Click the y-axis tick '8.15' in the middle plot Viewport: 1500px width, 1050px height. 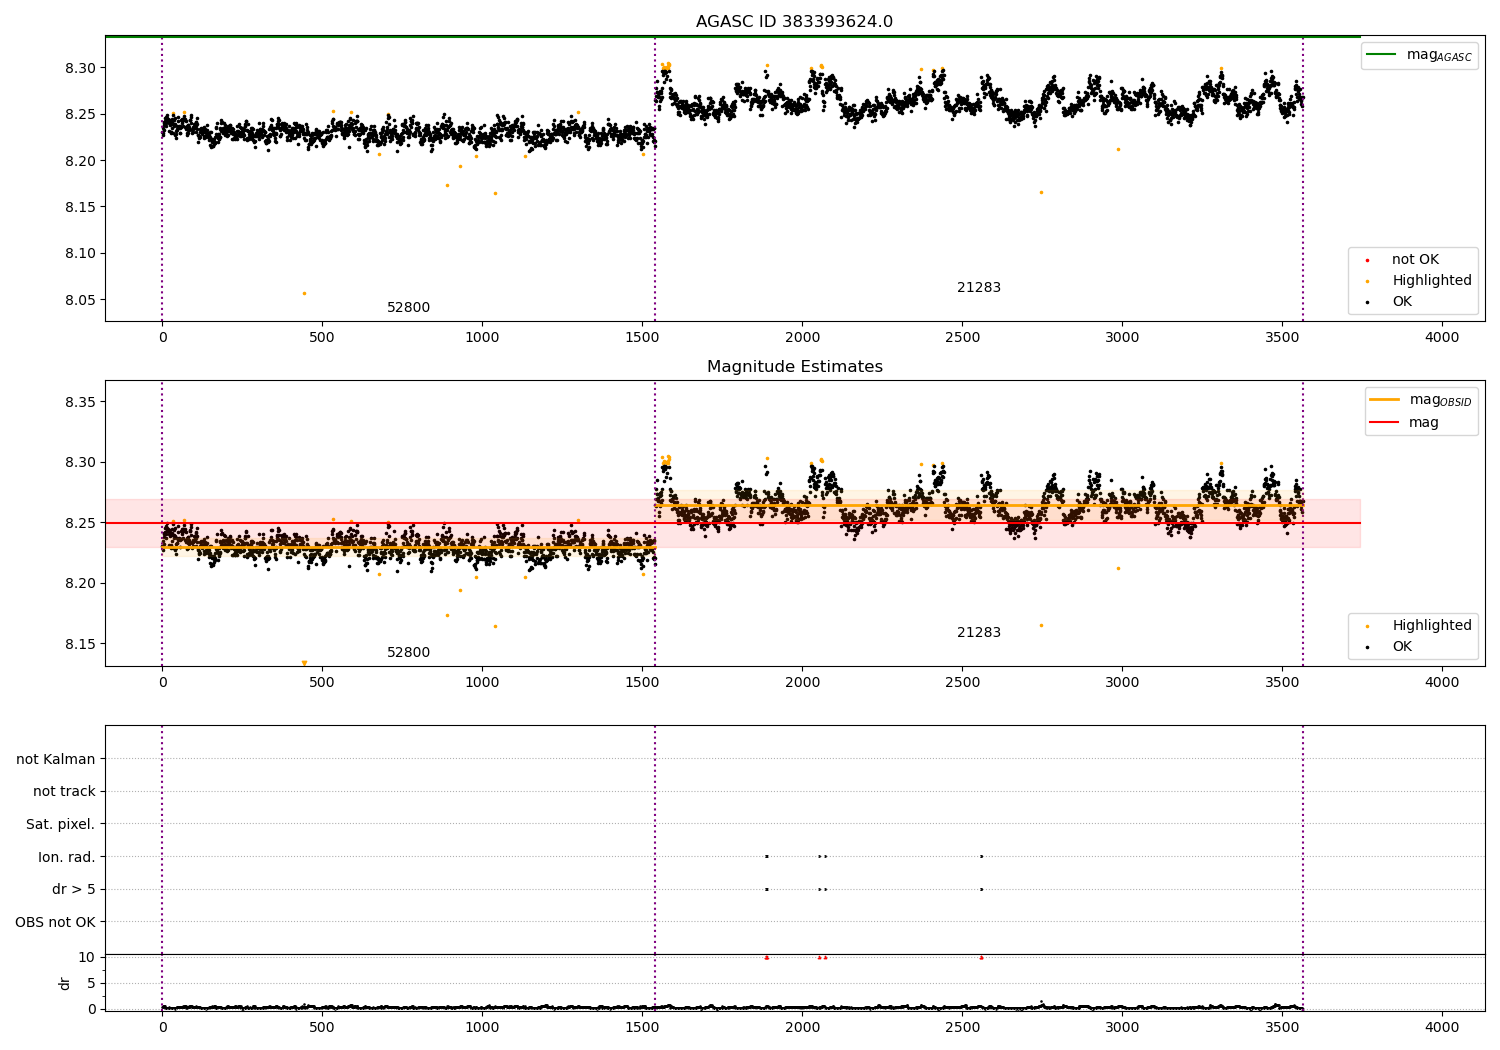[x=80, y=644]
